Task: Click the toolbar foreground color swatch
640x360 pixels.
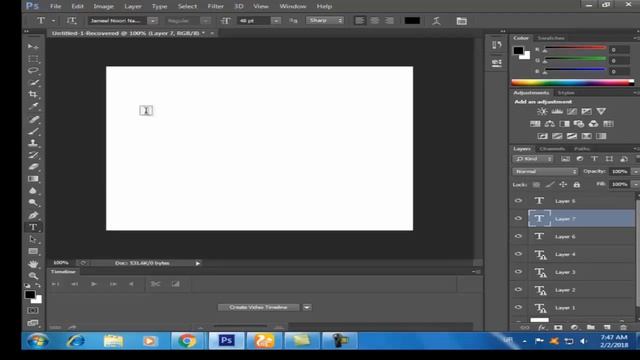Action: point(30,295)
